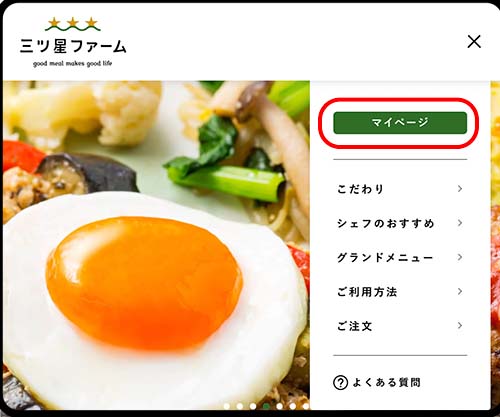Click the arrow next to グランドメニュー
Image resolution: width=500 pixels, height=417 pixels.
[x=460, y=257]
